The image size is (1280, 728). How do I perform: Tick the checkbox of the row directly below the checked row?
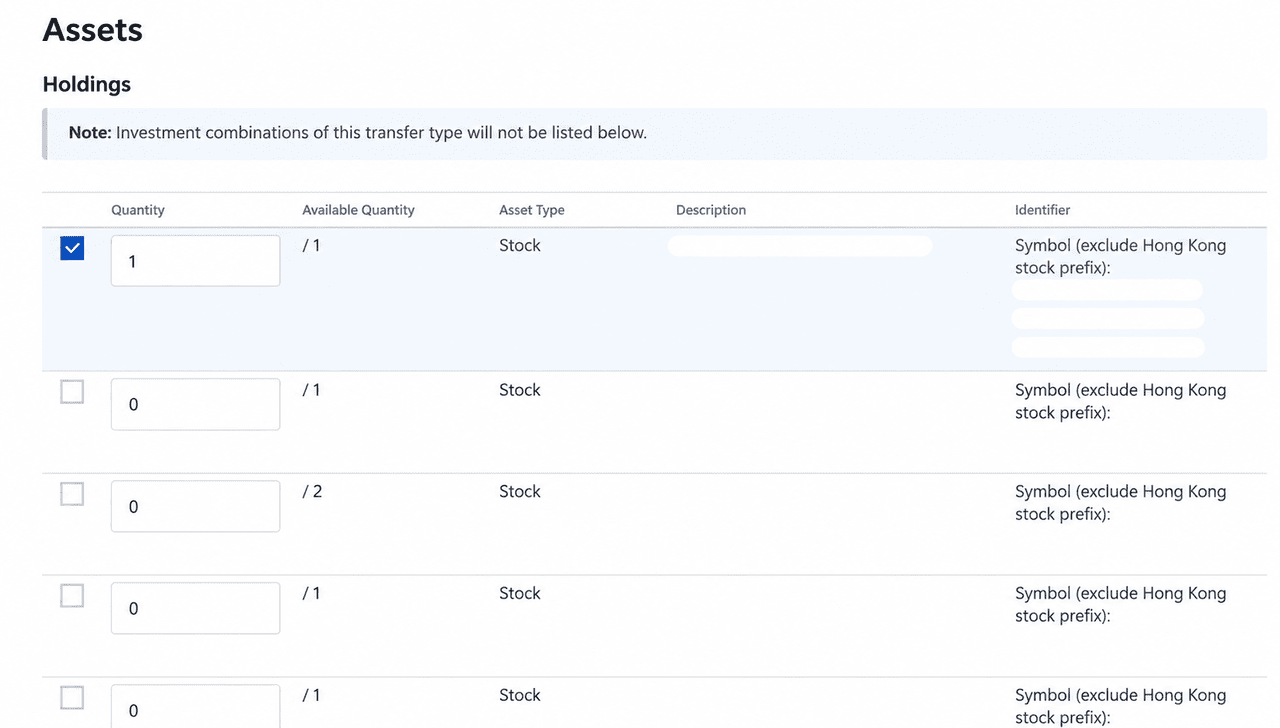coord(72,392)
